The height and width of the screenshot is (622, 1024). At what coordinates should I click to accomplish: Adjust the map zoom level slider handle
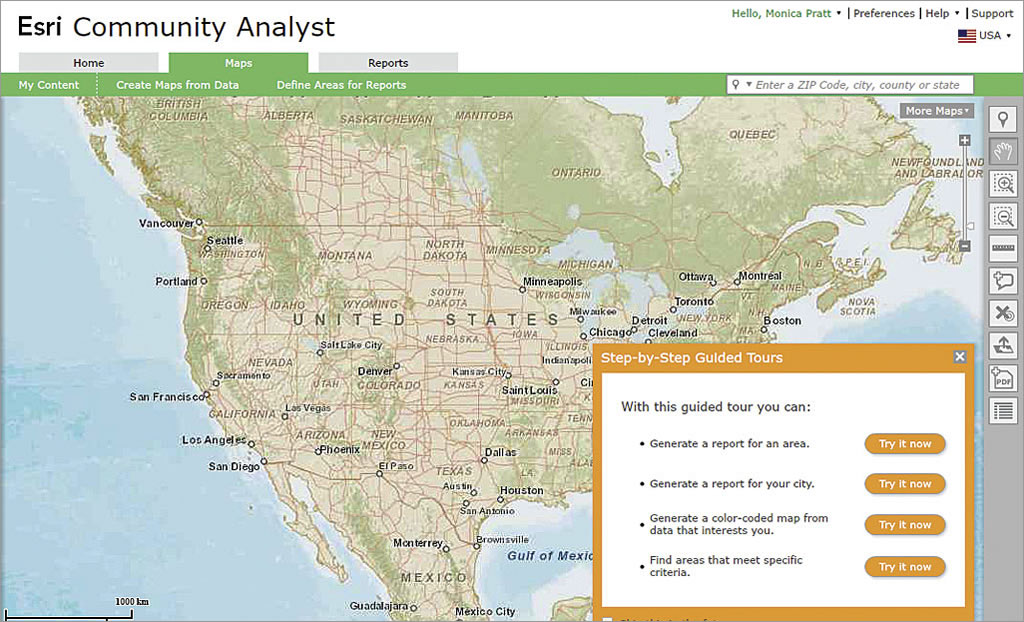[x=970, y=226]
